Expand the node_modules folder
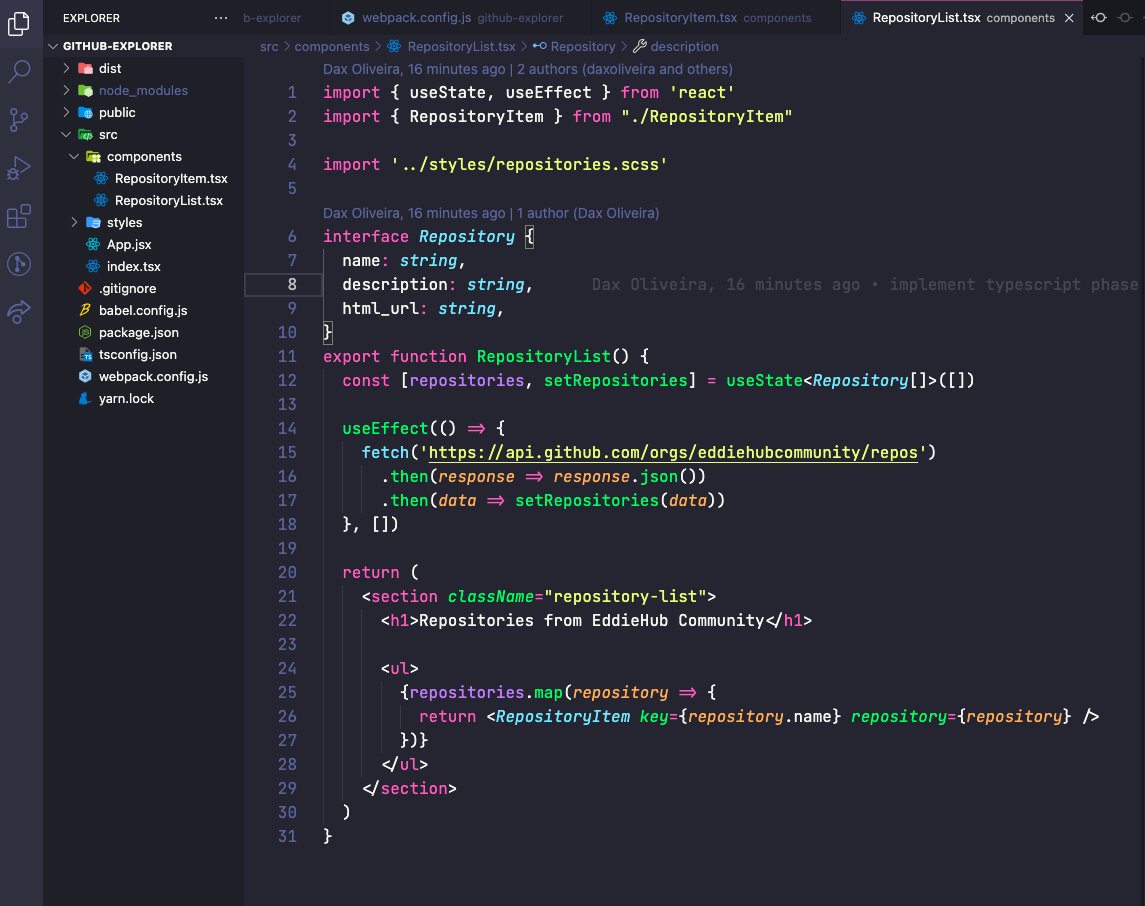 pos(66,90)
